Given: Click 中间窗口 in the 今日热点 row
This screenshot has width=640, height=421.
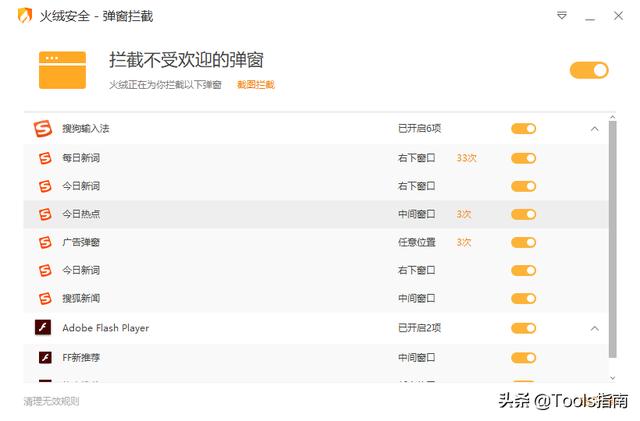Looking at the screenshot, I should 417,214.
